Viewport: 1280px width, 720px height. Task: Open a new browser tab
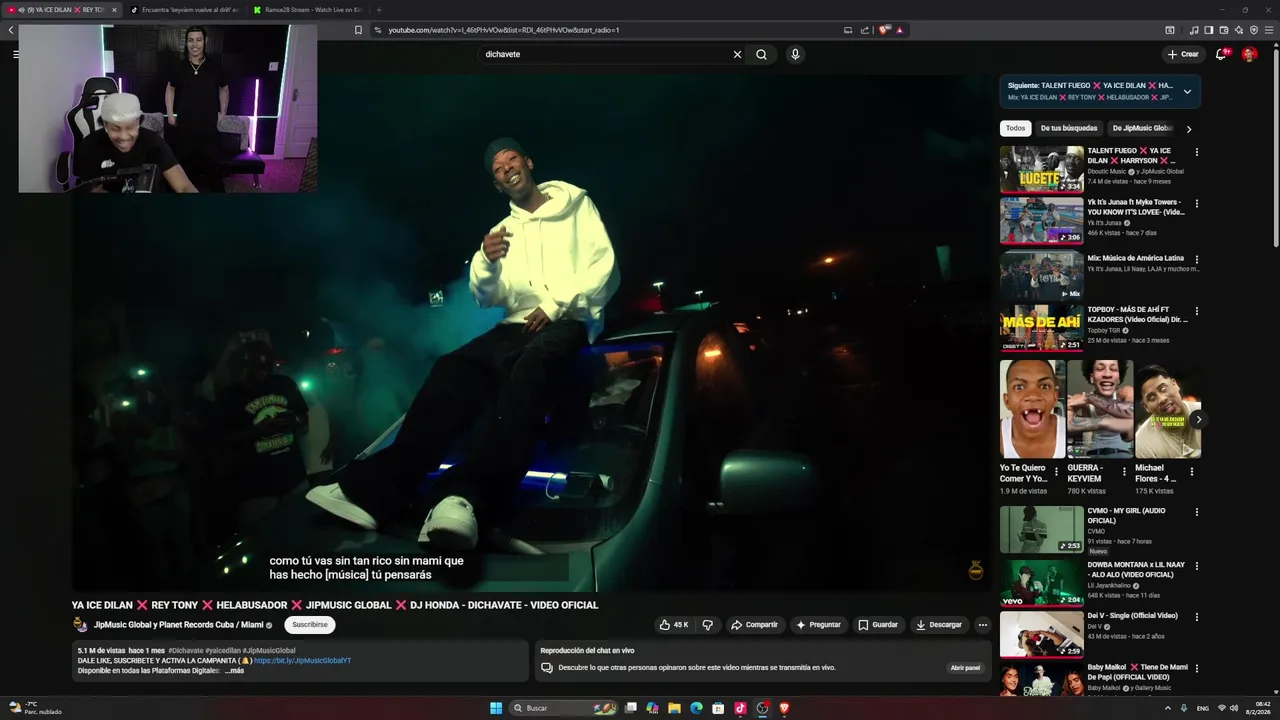(x=378, y=9)
